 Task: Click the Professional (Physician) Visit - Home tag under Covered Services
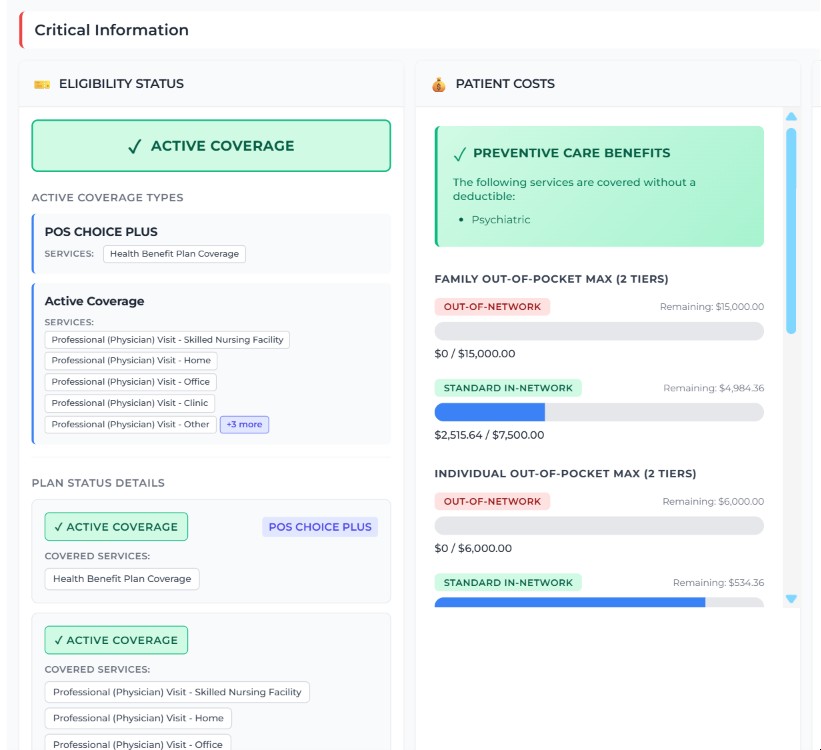click(x=138, y=718)
